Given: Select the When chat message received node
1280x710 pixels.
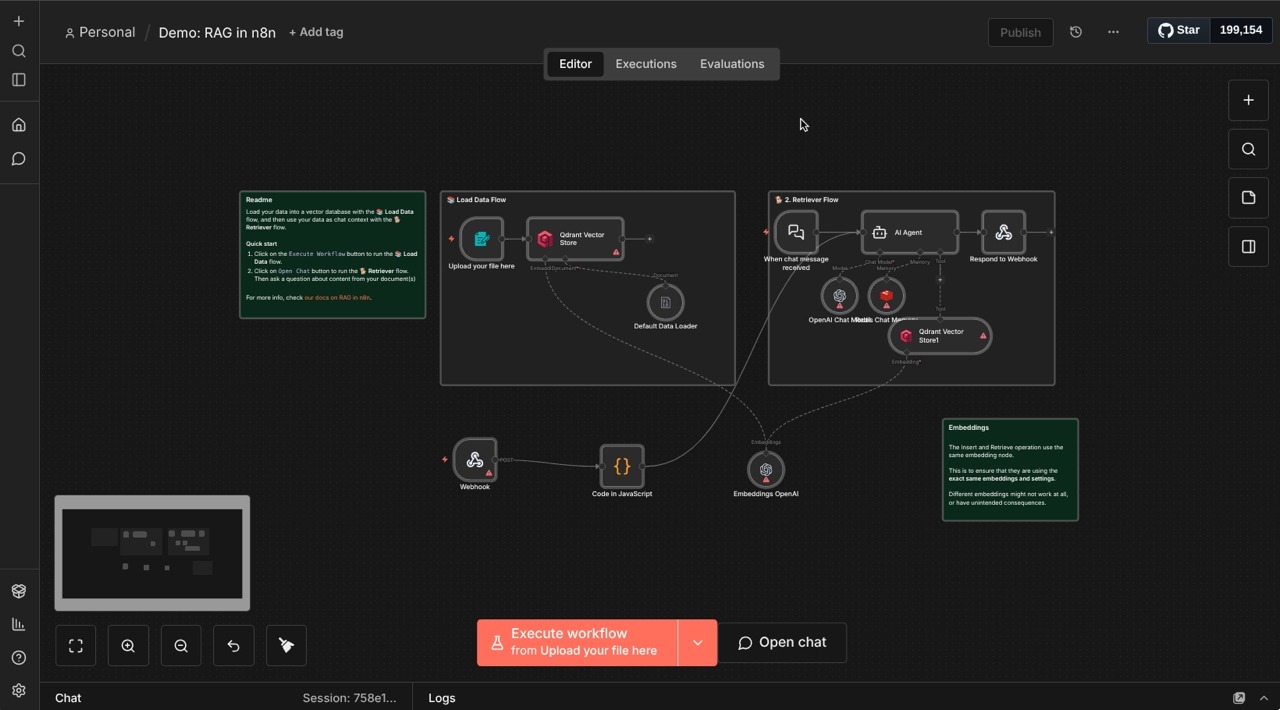Looking at the screenshot, I should 796,232.
